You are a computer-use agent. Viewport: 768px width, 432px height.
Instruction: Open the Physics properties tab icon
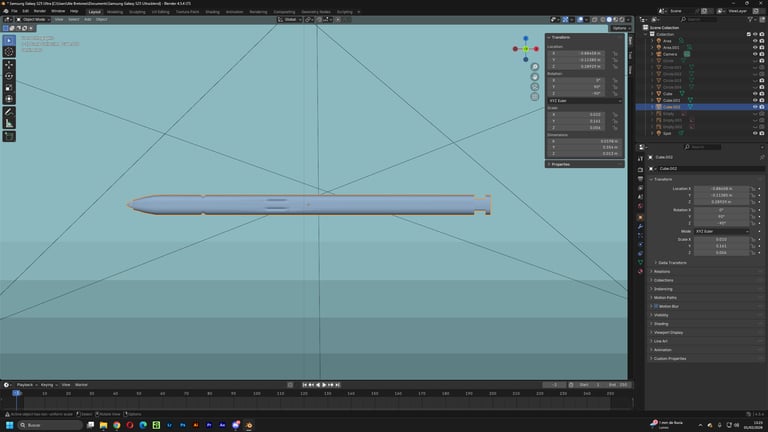pos(640,244)
